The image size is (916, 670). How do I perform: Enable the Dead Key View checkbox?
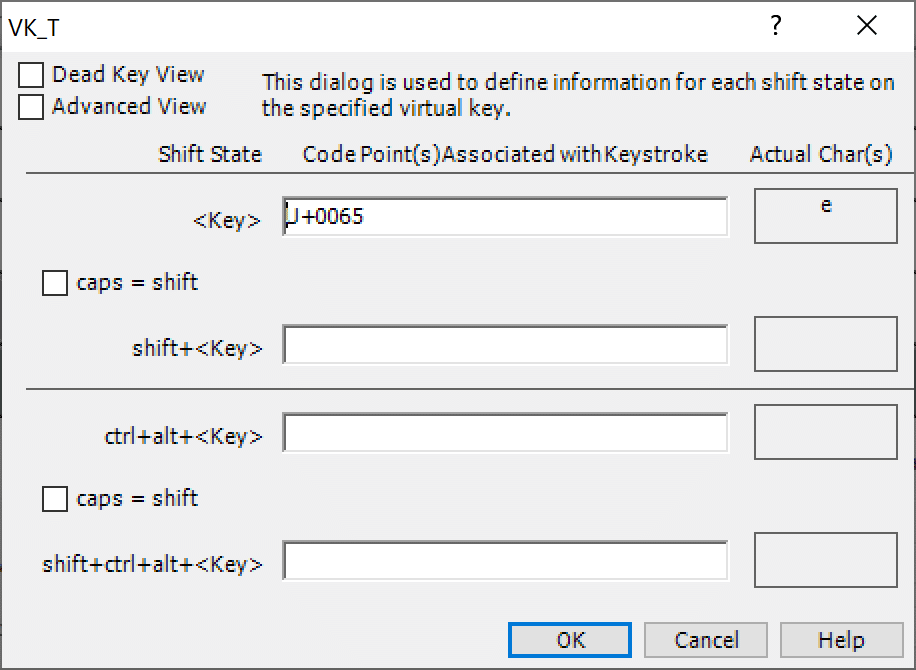[x=32, y=76]
